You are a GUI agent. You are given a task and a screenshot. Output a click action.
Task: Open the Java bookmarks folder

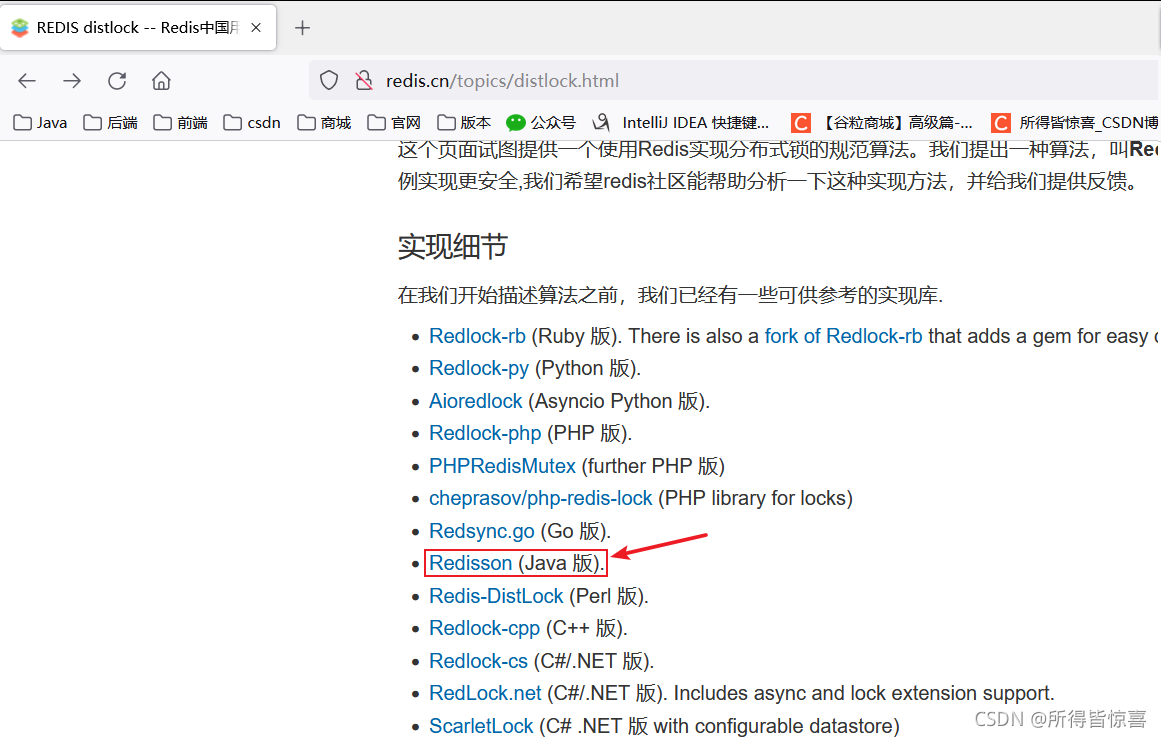(x=41, y=122)
